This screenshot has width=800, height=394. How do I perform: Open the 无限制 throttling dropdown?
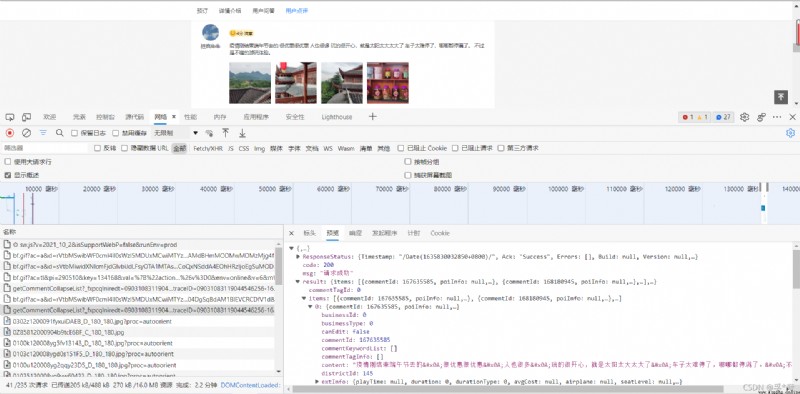pyautogui.click(x=175, y=133)
